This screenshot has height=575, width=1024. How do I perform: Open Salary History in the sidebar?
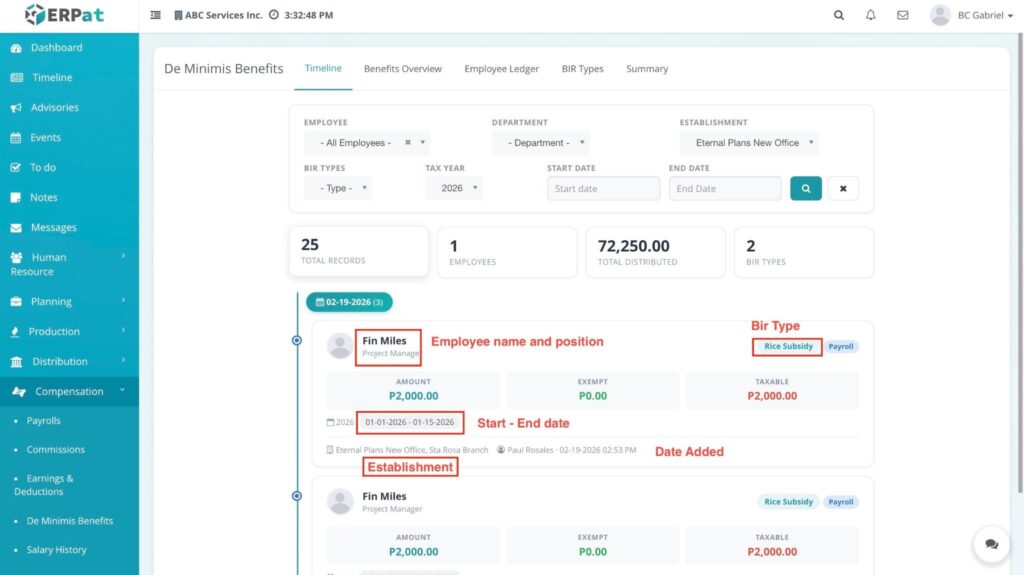(56, 550)
